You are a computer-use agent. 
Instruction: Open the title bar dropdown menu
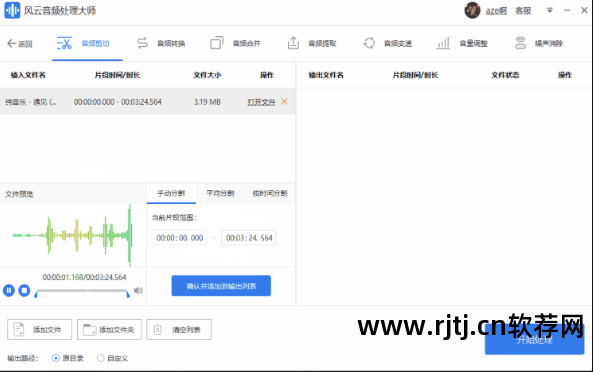tap(550, 11)
